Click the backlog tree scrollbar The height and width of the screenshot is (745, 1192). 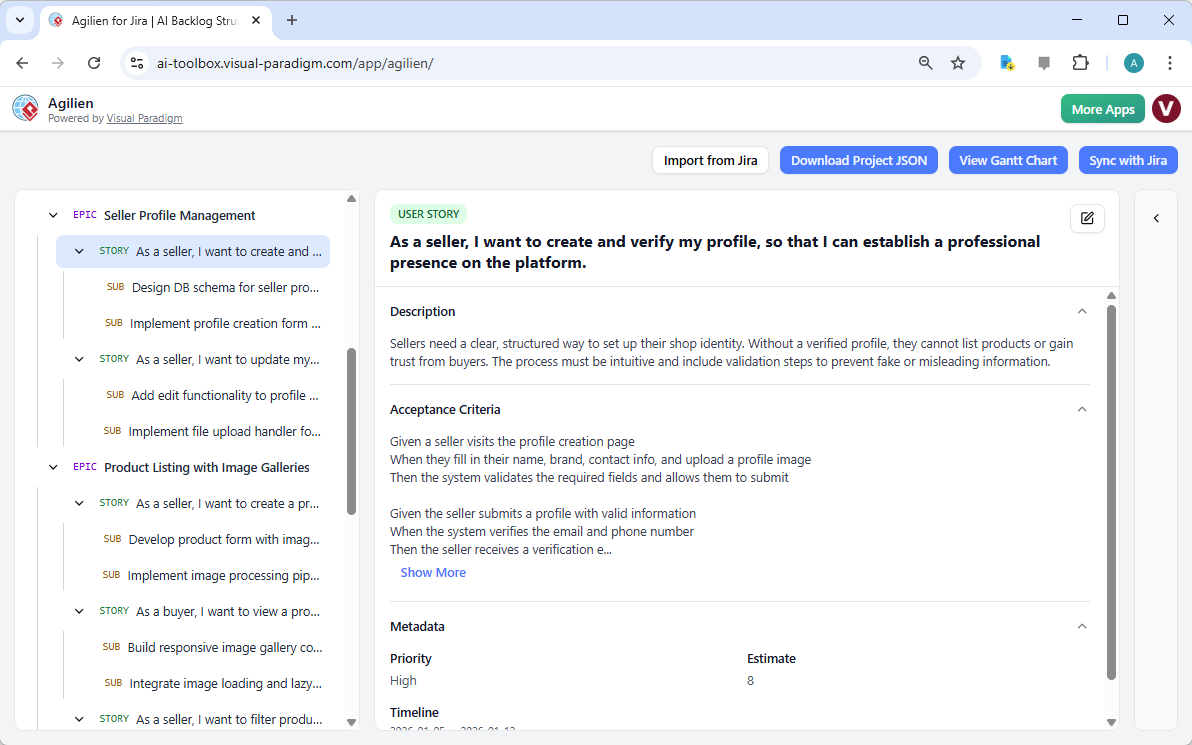(x=351, y=420)
